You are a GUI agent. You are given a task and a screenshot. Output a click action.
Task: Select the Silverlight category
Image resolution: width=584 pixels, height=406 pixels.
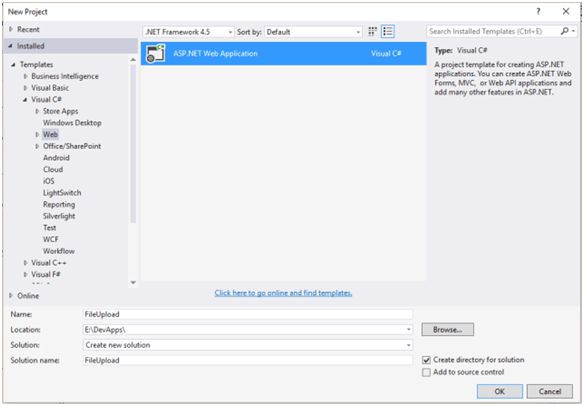click(59, 216)
